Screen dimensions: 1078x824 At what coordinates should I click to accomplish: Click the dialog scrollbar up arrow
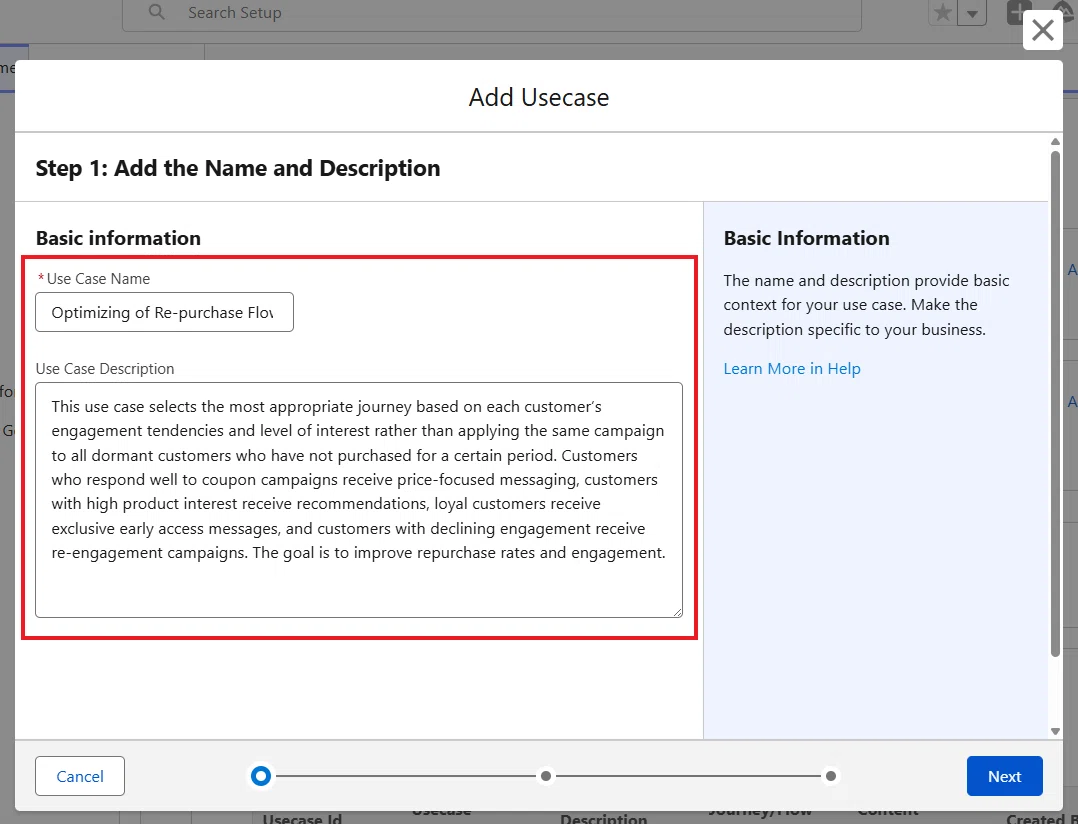pos(1055,142)
